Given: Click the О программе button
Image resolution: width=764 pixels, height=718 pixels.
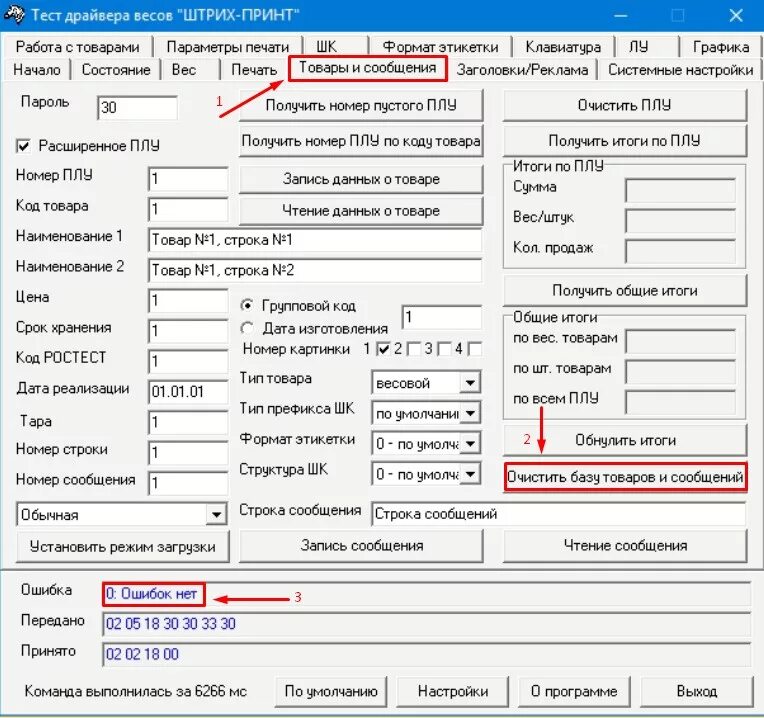Looking at the screenshot, I should pos(574,691).
